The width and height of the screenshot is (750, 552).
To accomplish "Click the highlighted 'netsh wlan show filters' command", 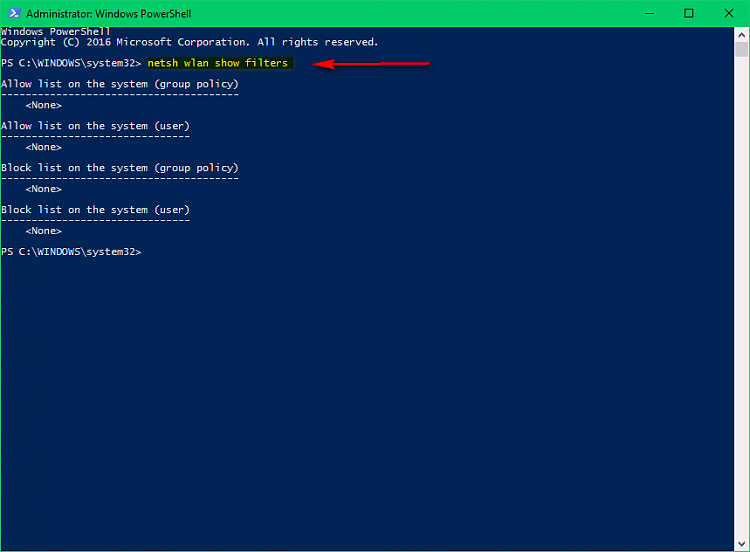I will tap(217, 63).
